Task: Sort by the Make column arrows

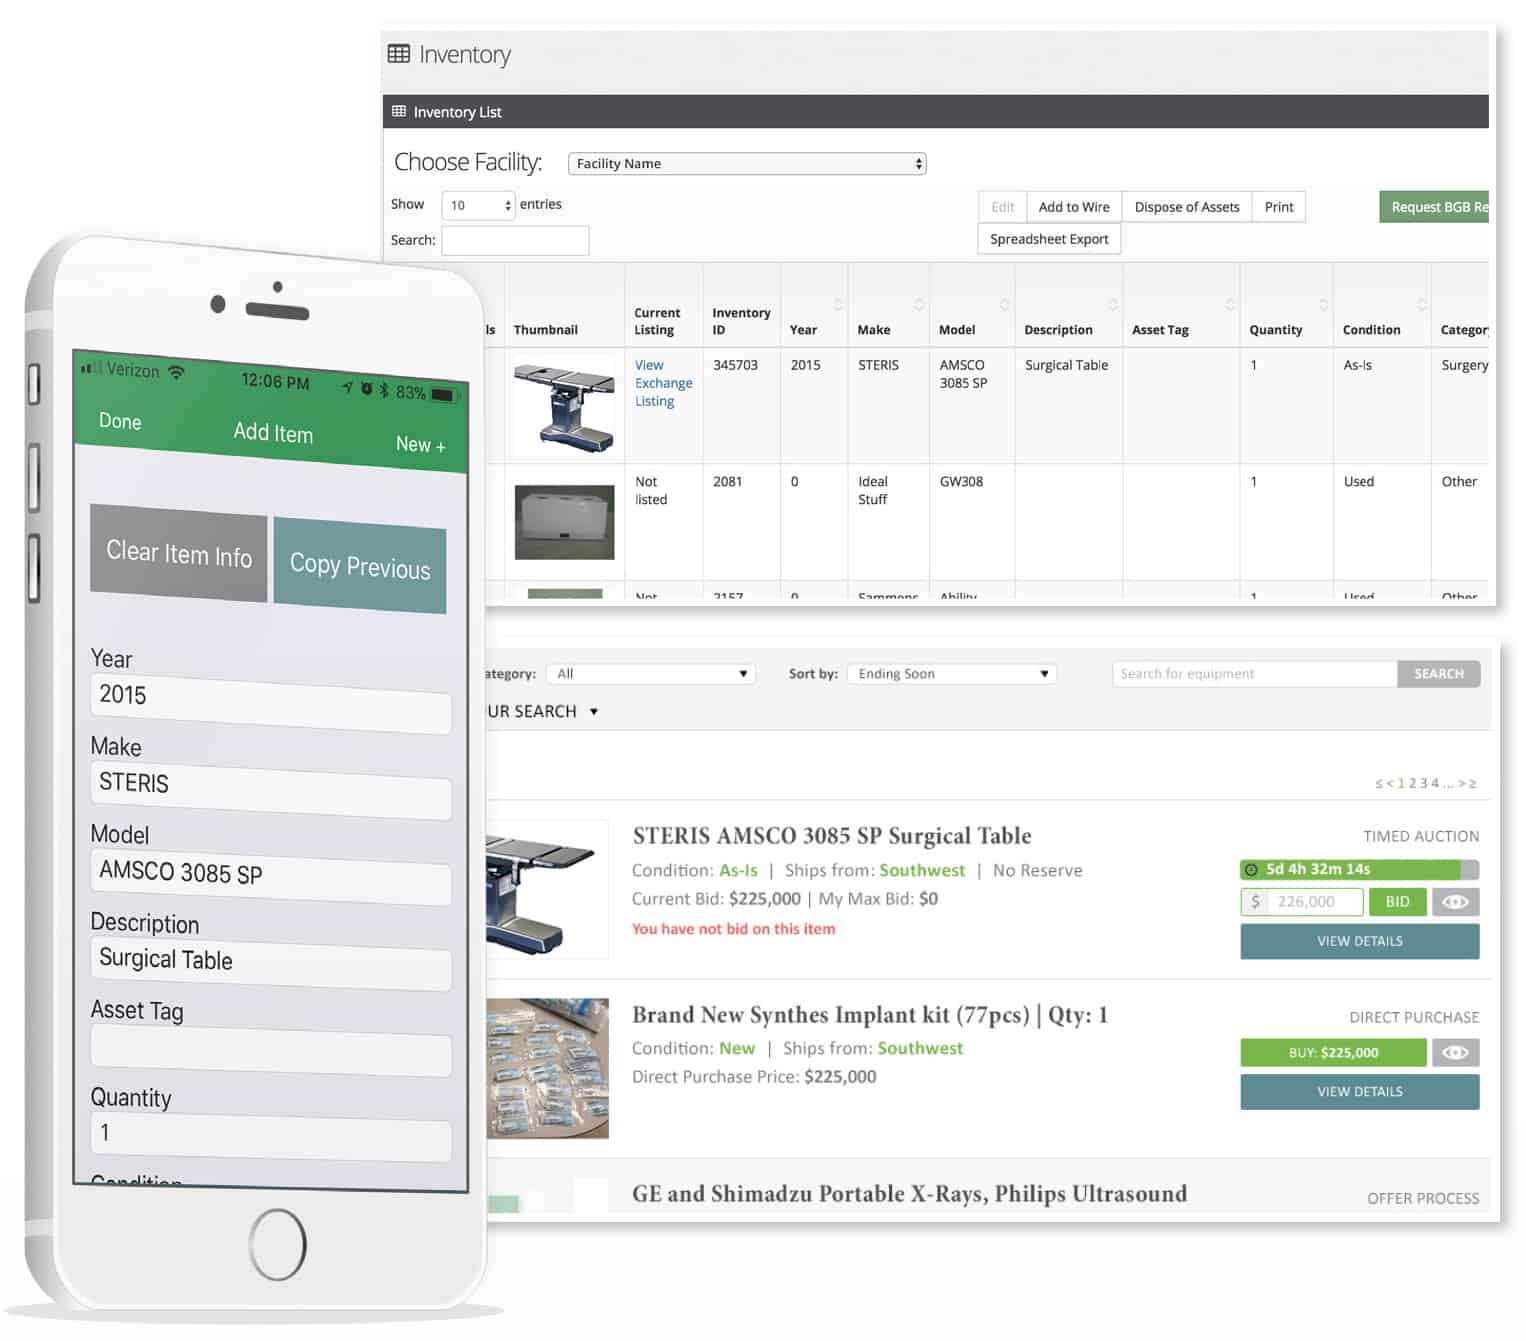Action: pyautogui.click(x=919, y=304)
